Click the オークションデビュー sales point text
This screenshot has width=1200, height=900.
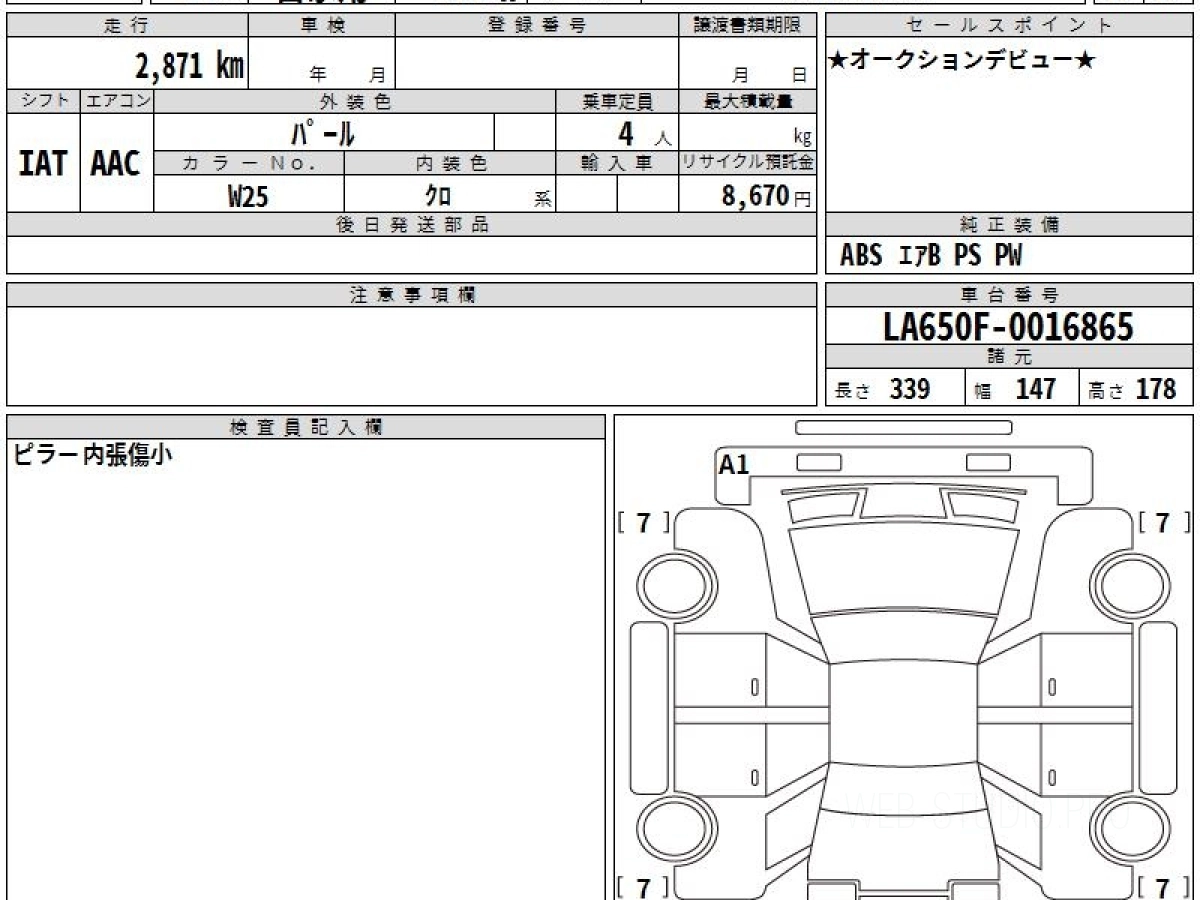[962, 60]
